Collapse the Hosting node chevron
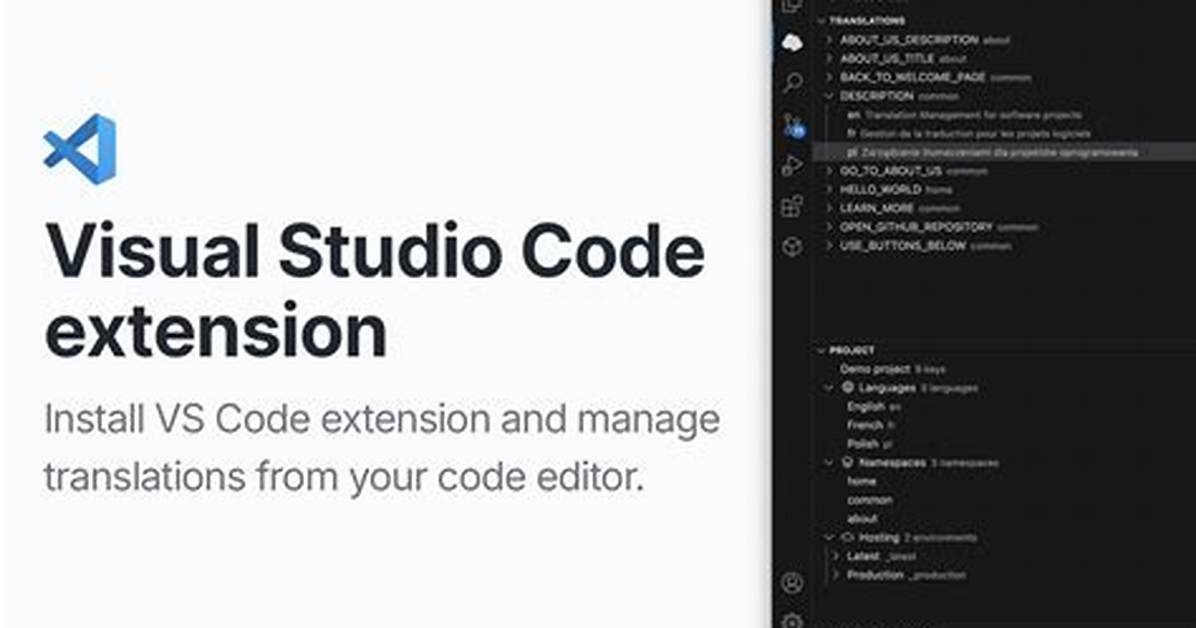The height and width of the screenshot is (628, 1196). [830, 537]
